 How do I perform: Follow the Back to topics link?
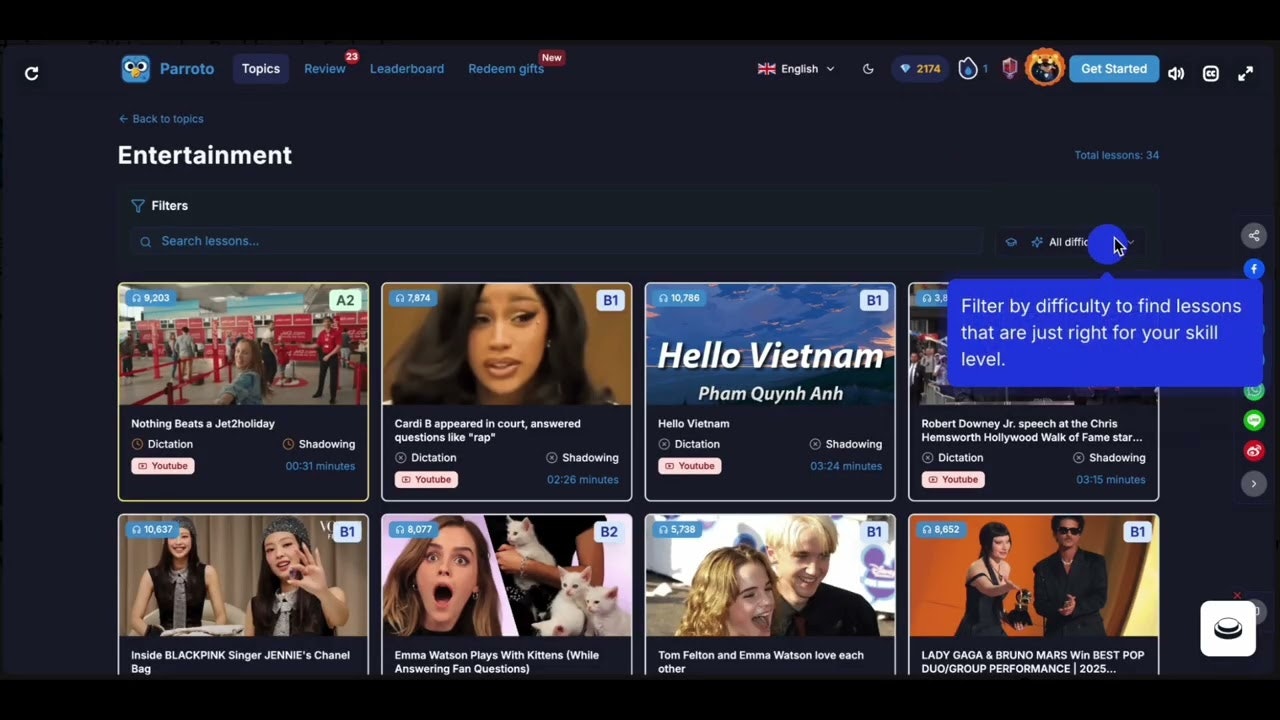pos(161,119)
